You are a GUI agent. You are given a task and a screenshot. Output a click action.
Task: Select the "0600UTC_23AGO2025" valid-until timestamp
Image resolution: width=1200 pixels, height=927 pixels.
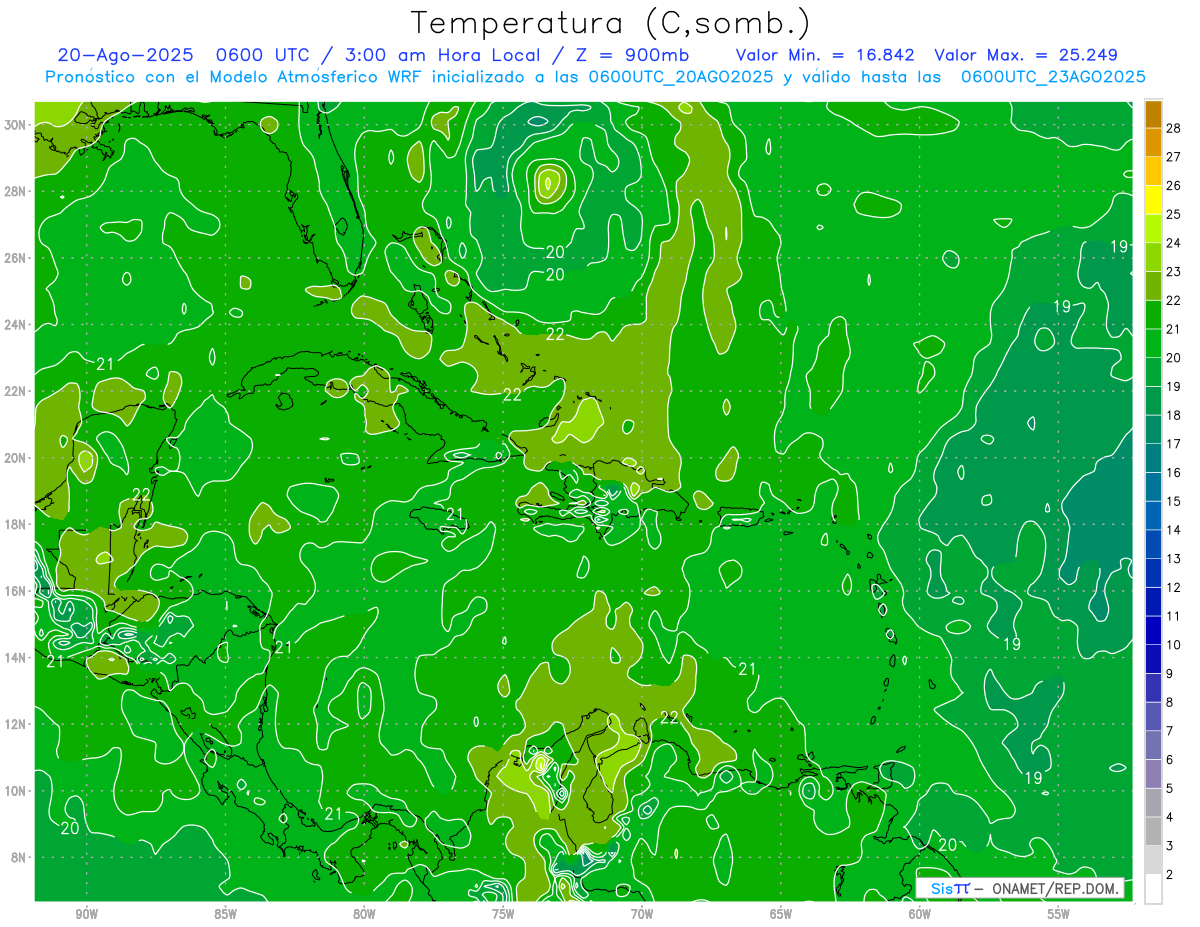[x=1053, y=77]
